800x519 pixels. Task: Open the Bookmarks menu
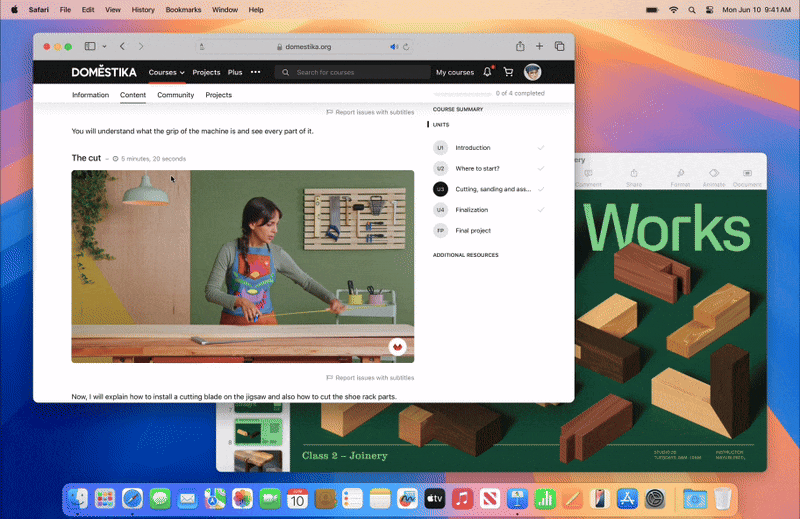pos(183,10)
